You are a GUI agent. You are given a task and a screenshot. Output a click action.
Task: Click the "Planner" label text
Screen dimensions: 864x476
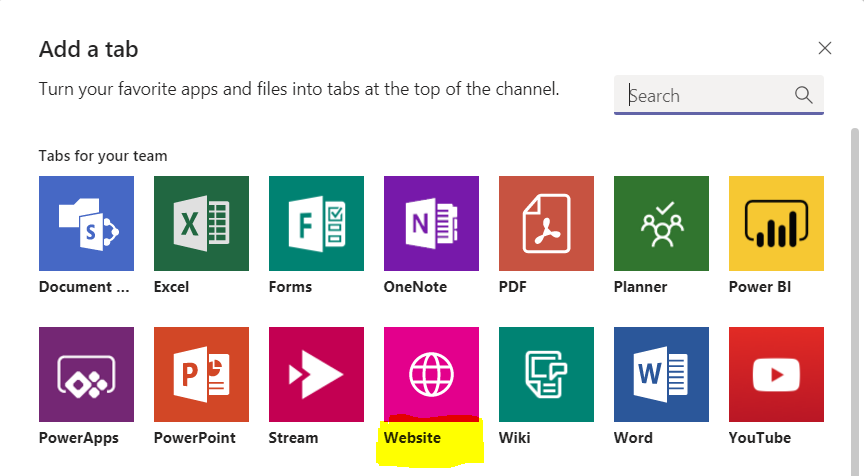pyautogui.click(x=640, y=287)
